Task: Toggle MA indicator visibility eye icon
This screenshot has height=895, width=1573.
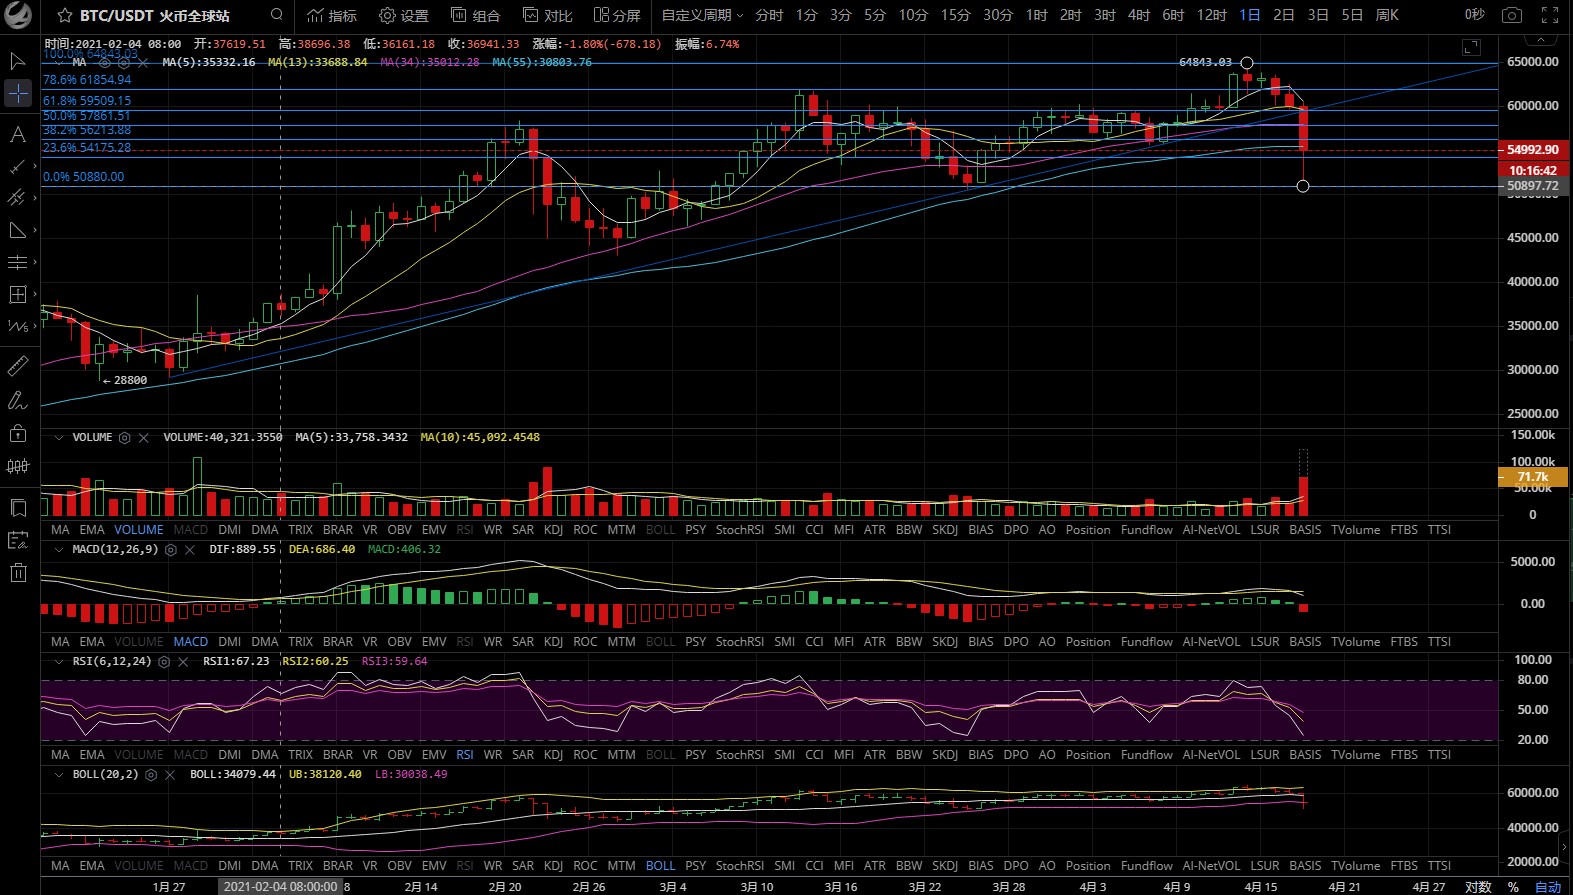Action: tap(104, 62)
